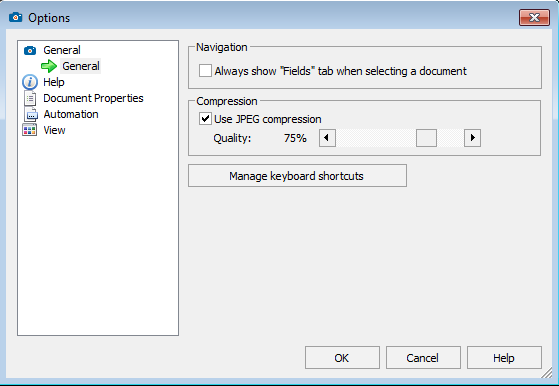
Task: Select the General child tree item
Action: click(x=81, y=66)
